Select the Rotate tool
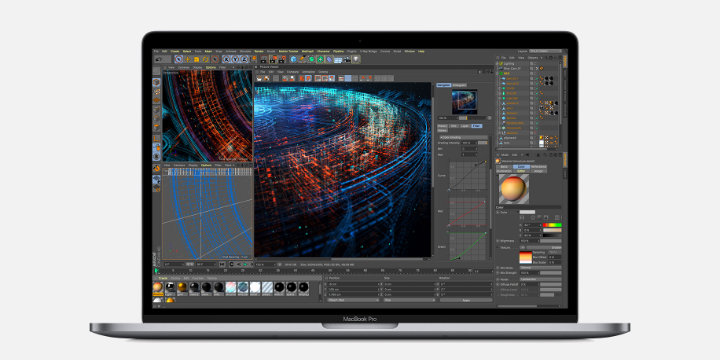Screen dimensions: 720x360 click(205, 59)
